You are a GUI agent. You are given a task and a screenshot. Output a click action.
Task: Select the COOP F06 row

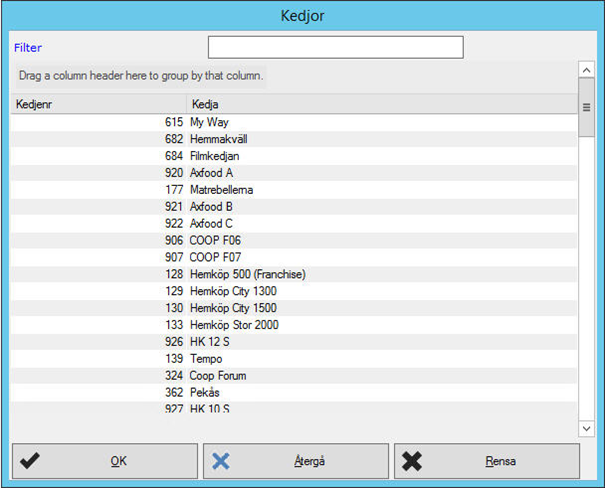[294, 240]
